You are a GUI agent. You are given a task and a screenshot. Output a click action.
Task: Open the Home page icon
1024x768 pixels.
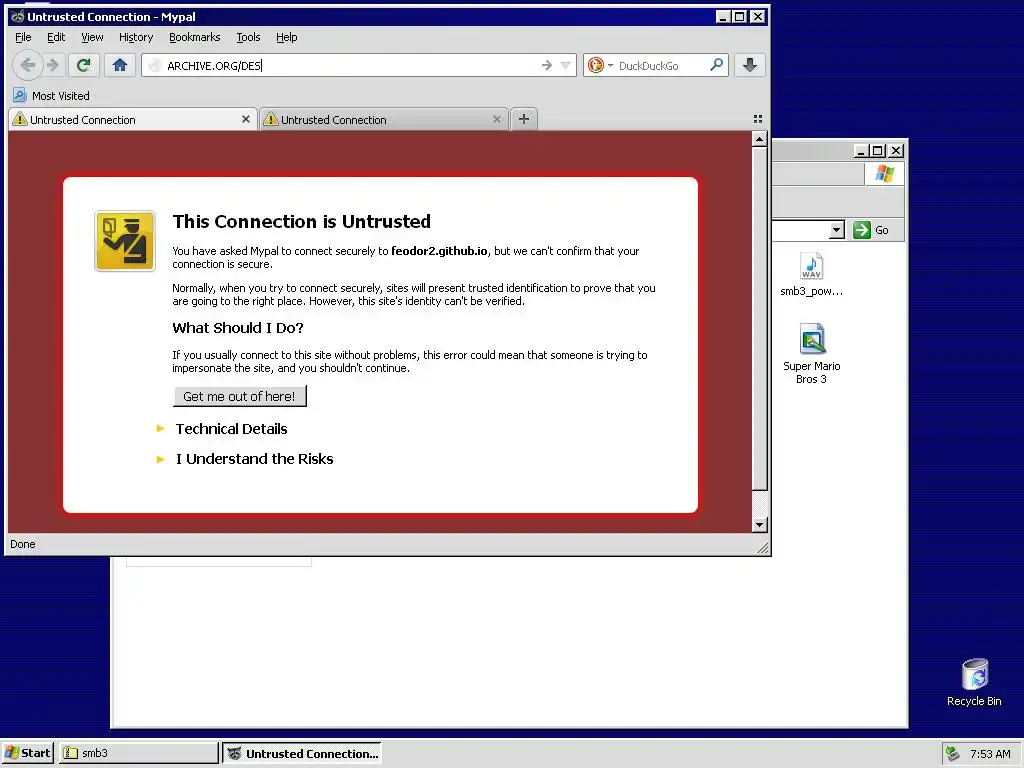coord(120,65)
